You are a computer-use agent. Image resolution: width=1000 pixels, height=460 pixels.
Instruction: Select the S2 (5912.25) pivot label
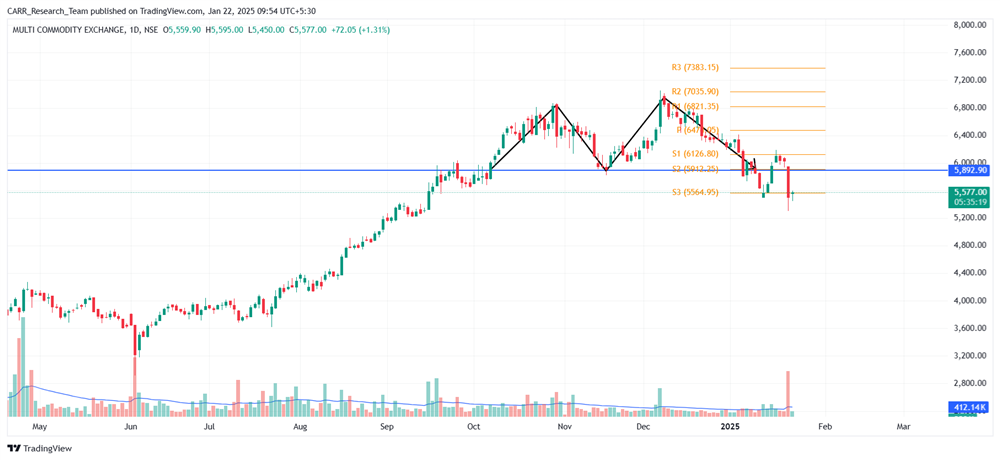point(696,169)
